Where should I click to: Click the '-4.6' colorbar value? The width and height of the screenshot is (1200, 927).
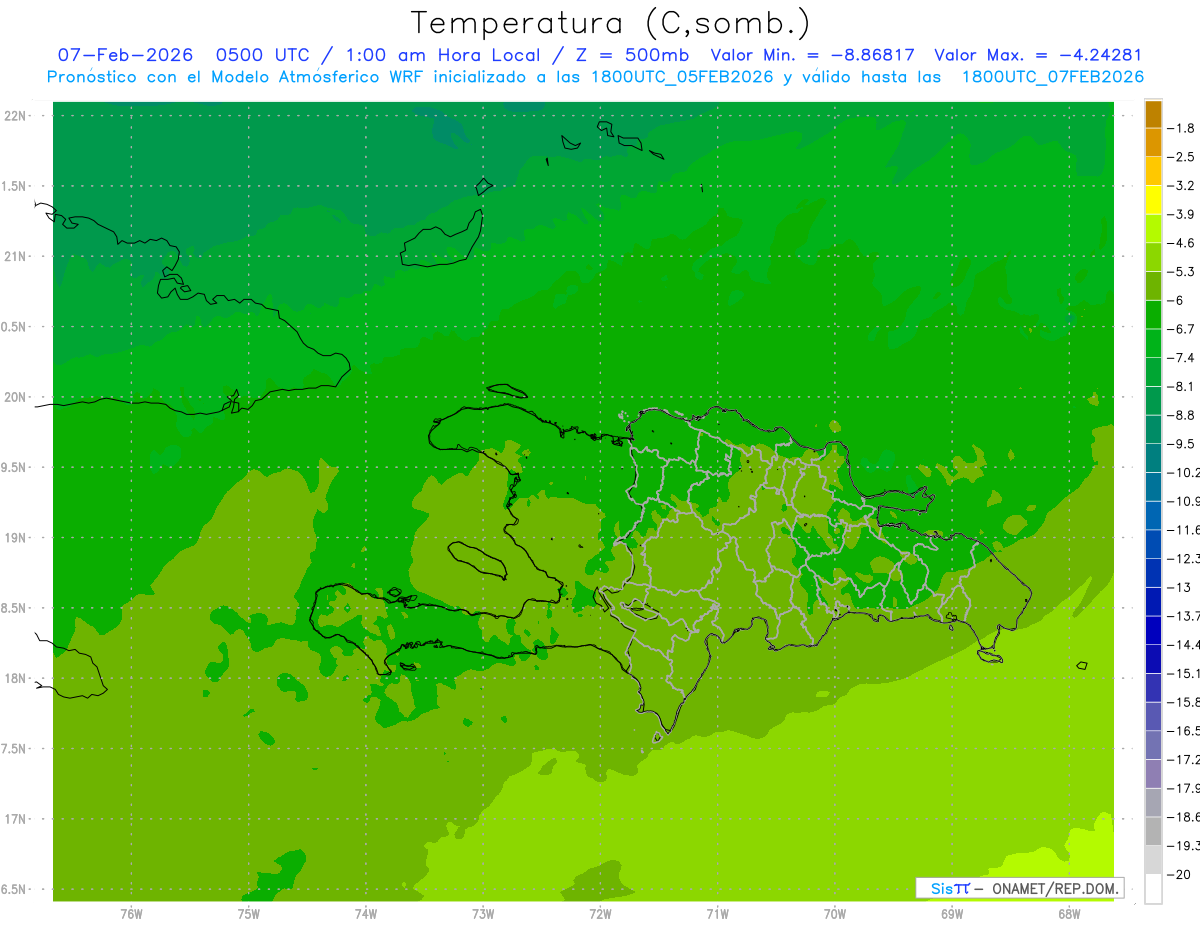click(x=1183, y=243)
